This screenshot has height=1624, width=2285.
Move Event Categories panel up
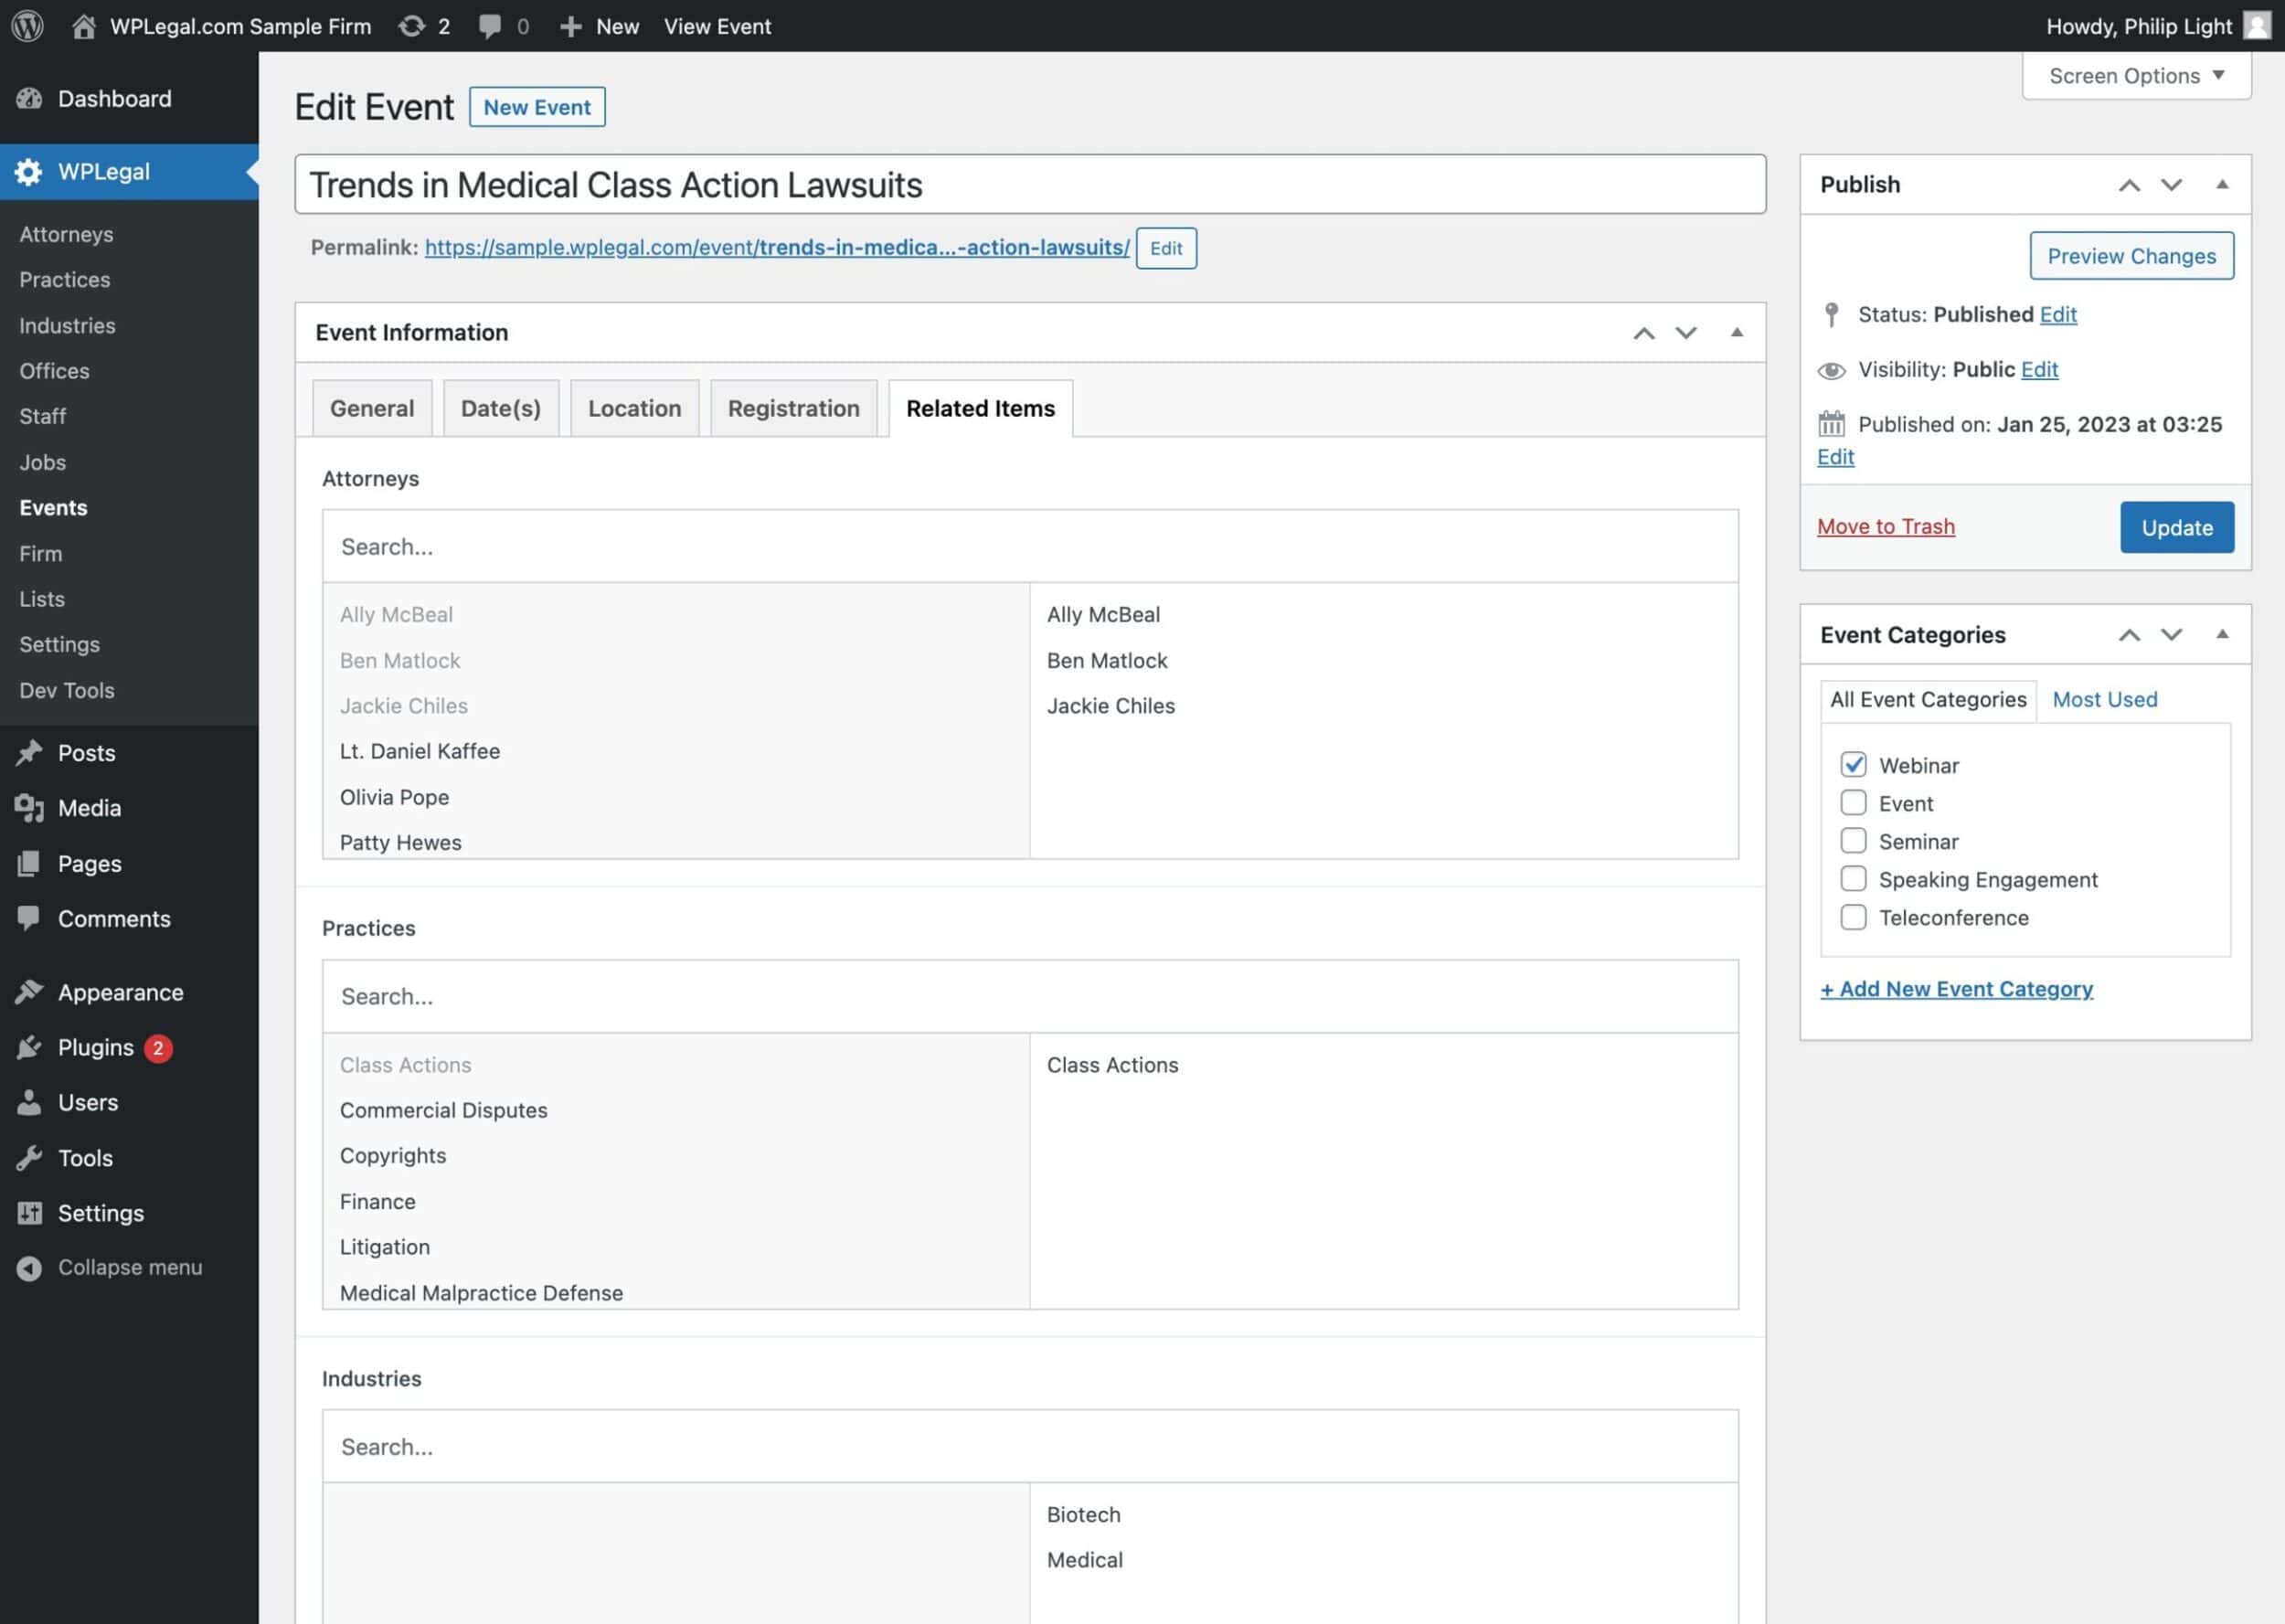2129,635
